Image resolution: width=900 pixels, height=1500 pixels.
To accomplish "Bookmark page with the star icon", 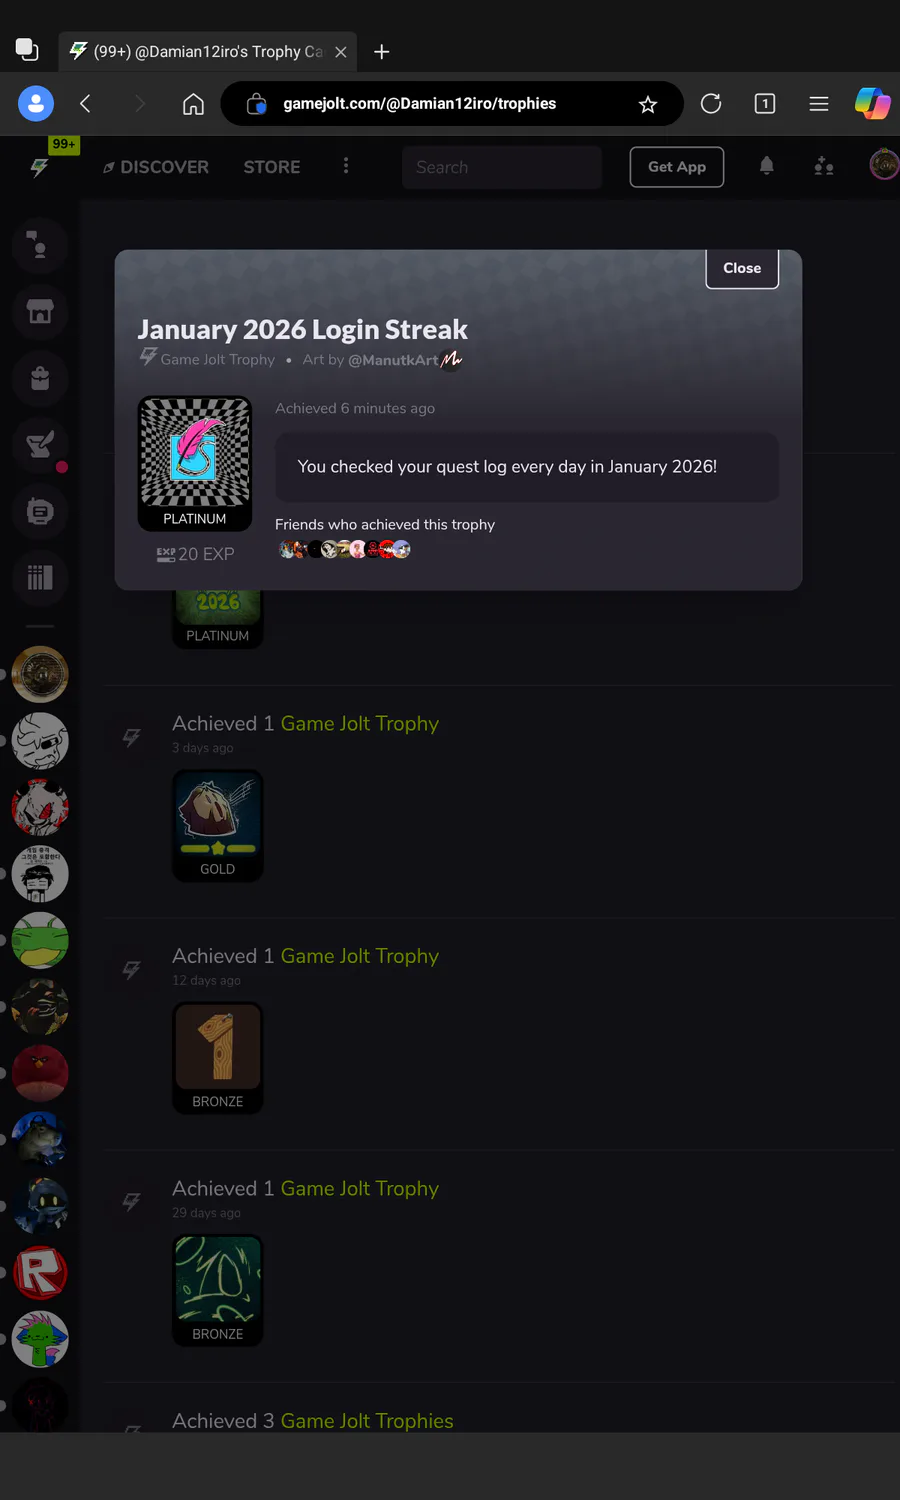I will tap(648, 104).
